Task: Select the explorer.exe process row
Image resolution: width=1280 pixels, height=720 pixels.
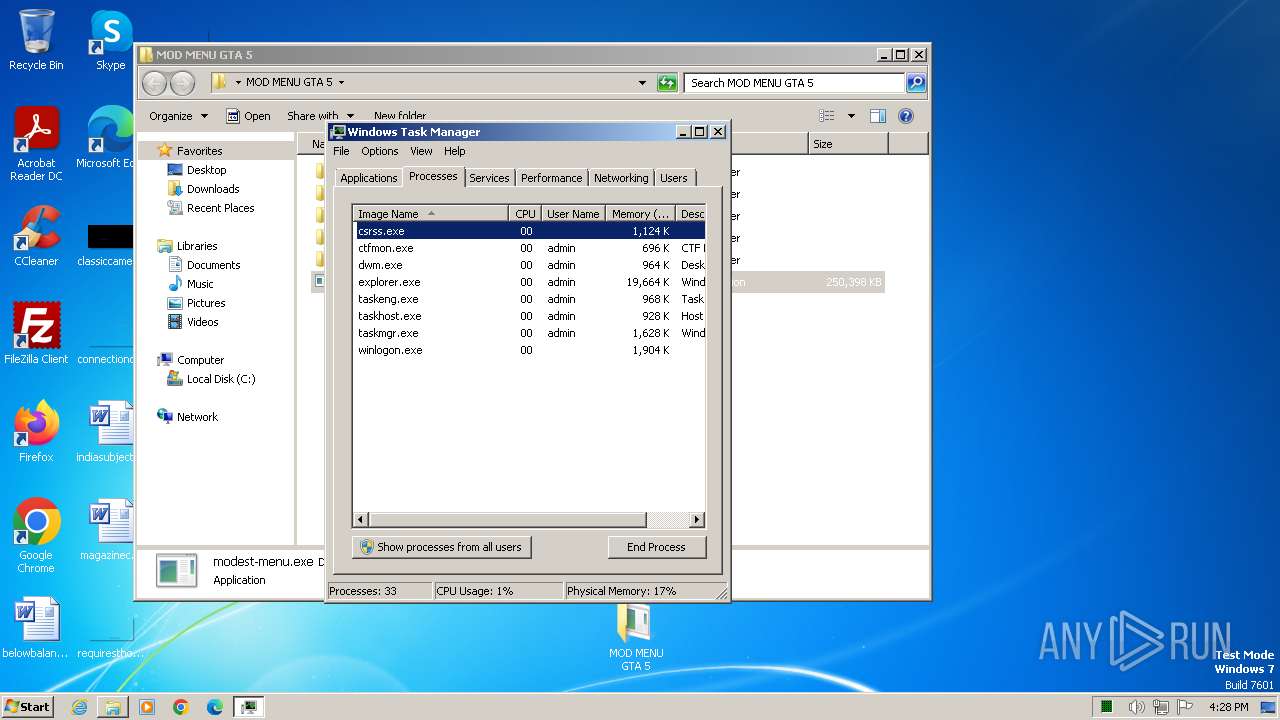Action: coord(530,282)
